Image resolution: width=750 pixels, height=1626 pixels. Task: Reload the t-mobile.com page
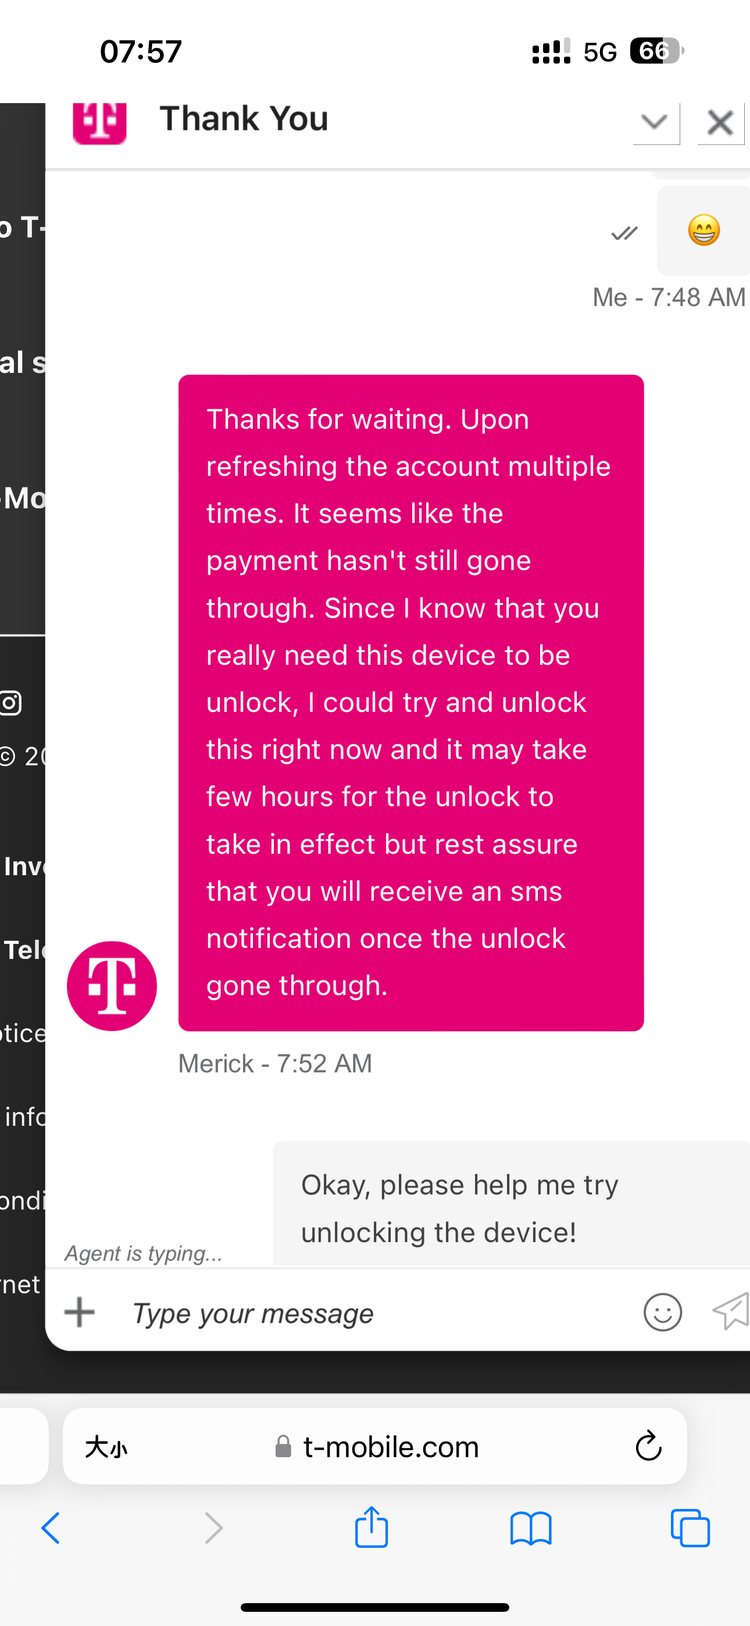648,1446
